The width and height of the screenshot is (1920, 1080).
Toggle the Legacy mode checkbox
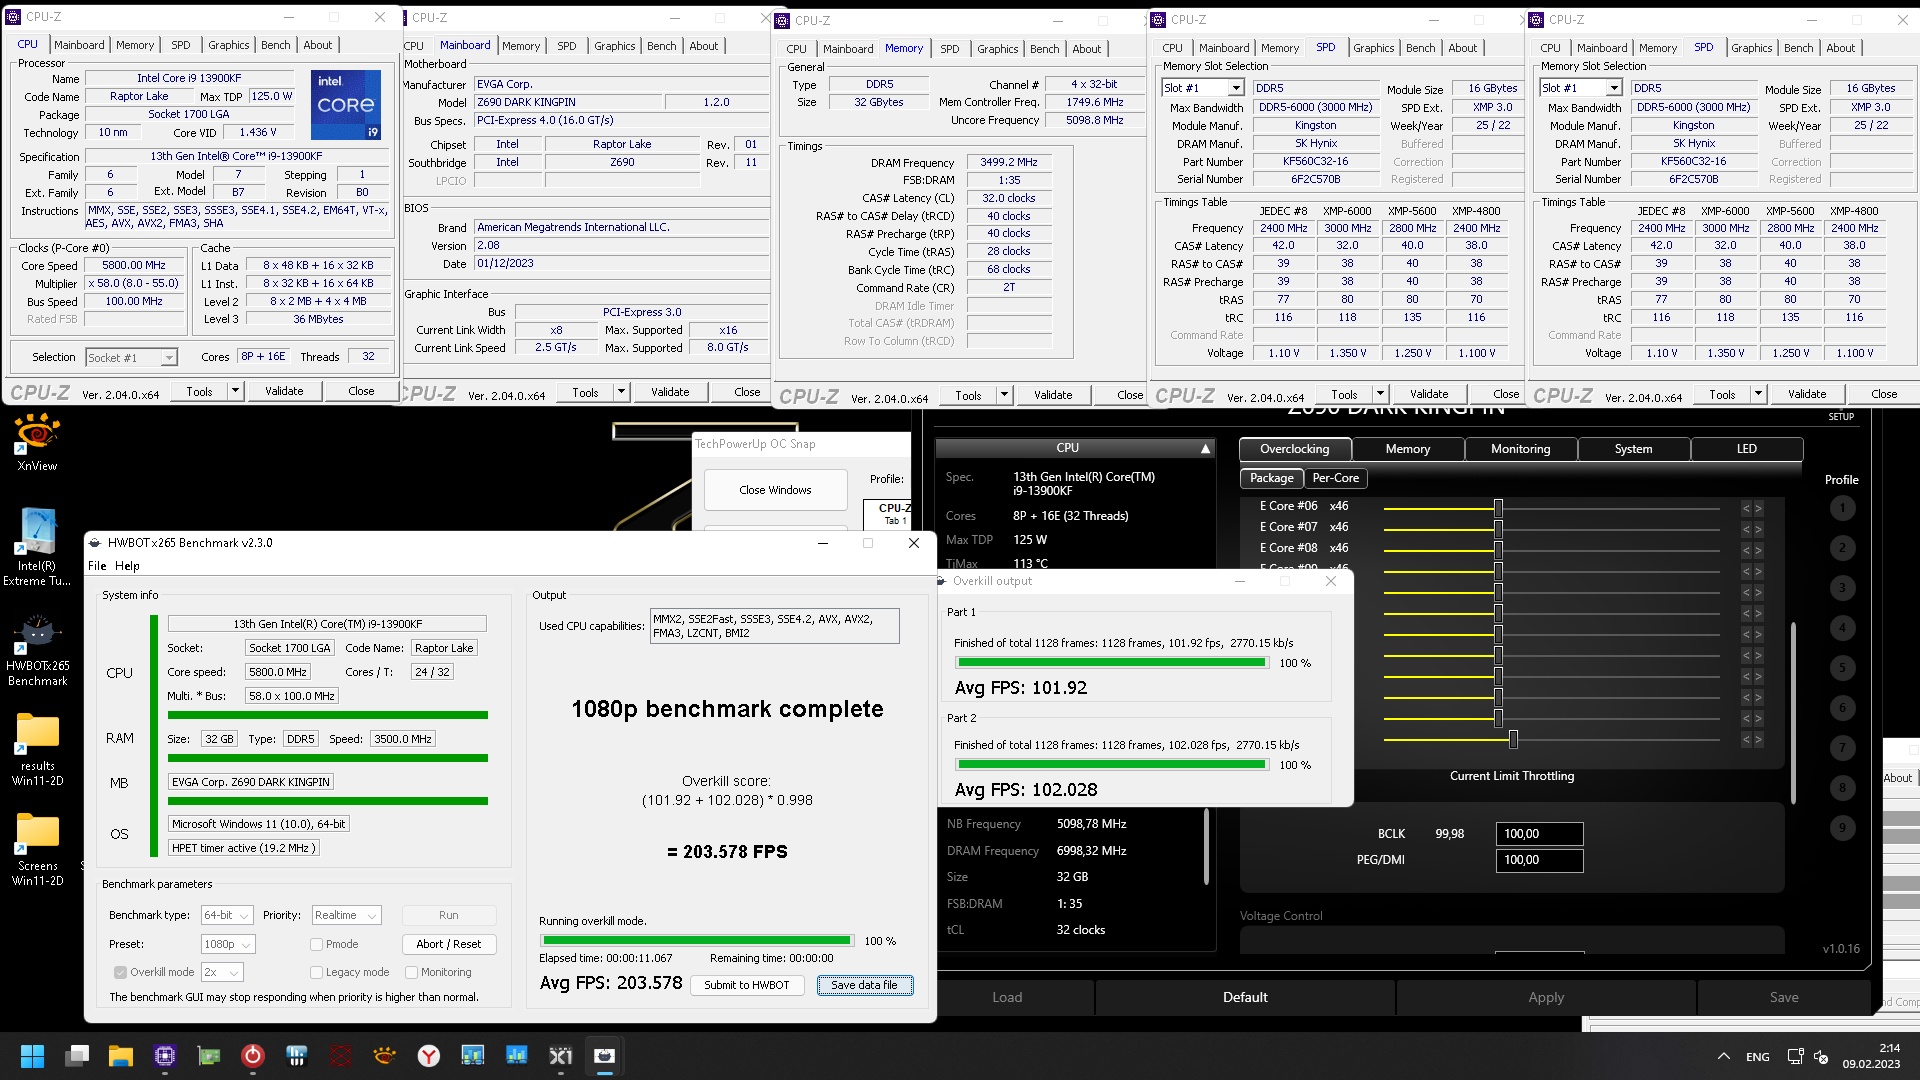click(x=316, y=972)
